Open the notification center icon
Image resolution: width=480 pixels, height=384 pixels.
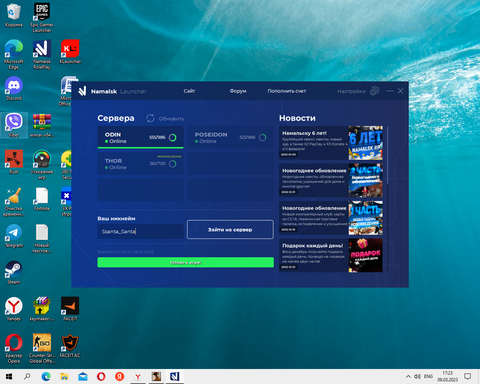click(468, 377)
